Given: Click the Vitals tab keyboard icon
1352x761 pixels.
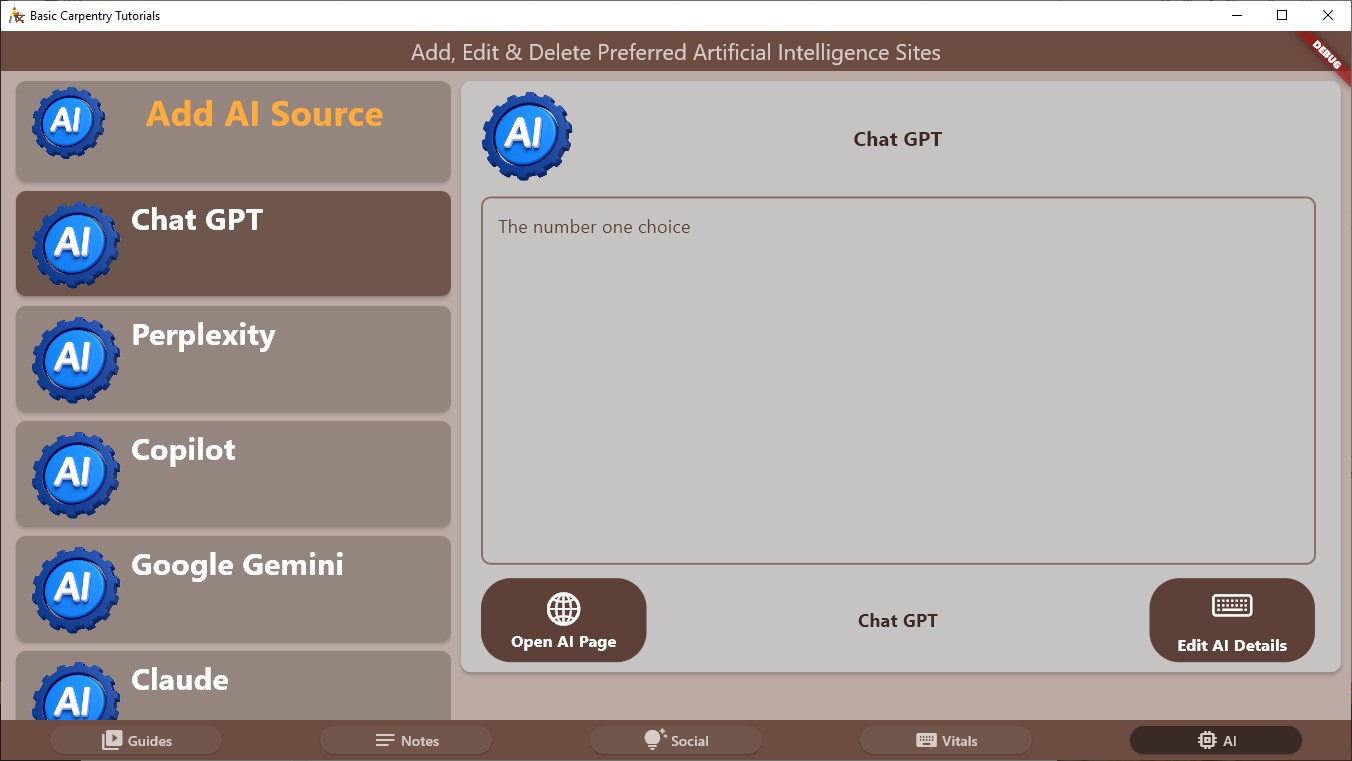Looking at the screenshot, I should coord(927,740).
